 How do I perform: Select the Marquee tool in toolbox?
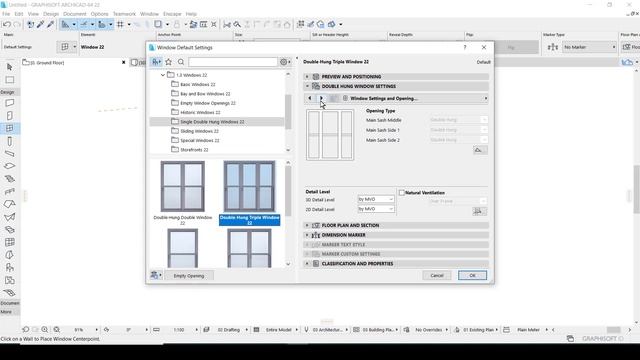10,80
